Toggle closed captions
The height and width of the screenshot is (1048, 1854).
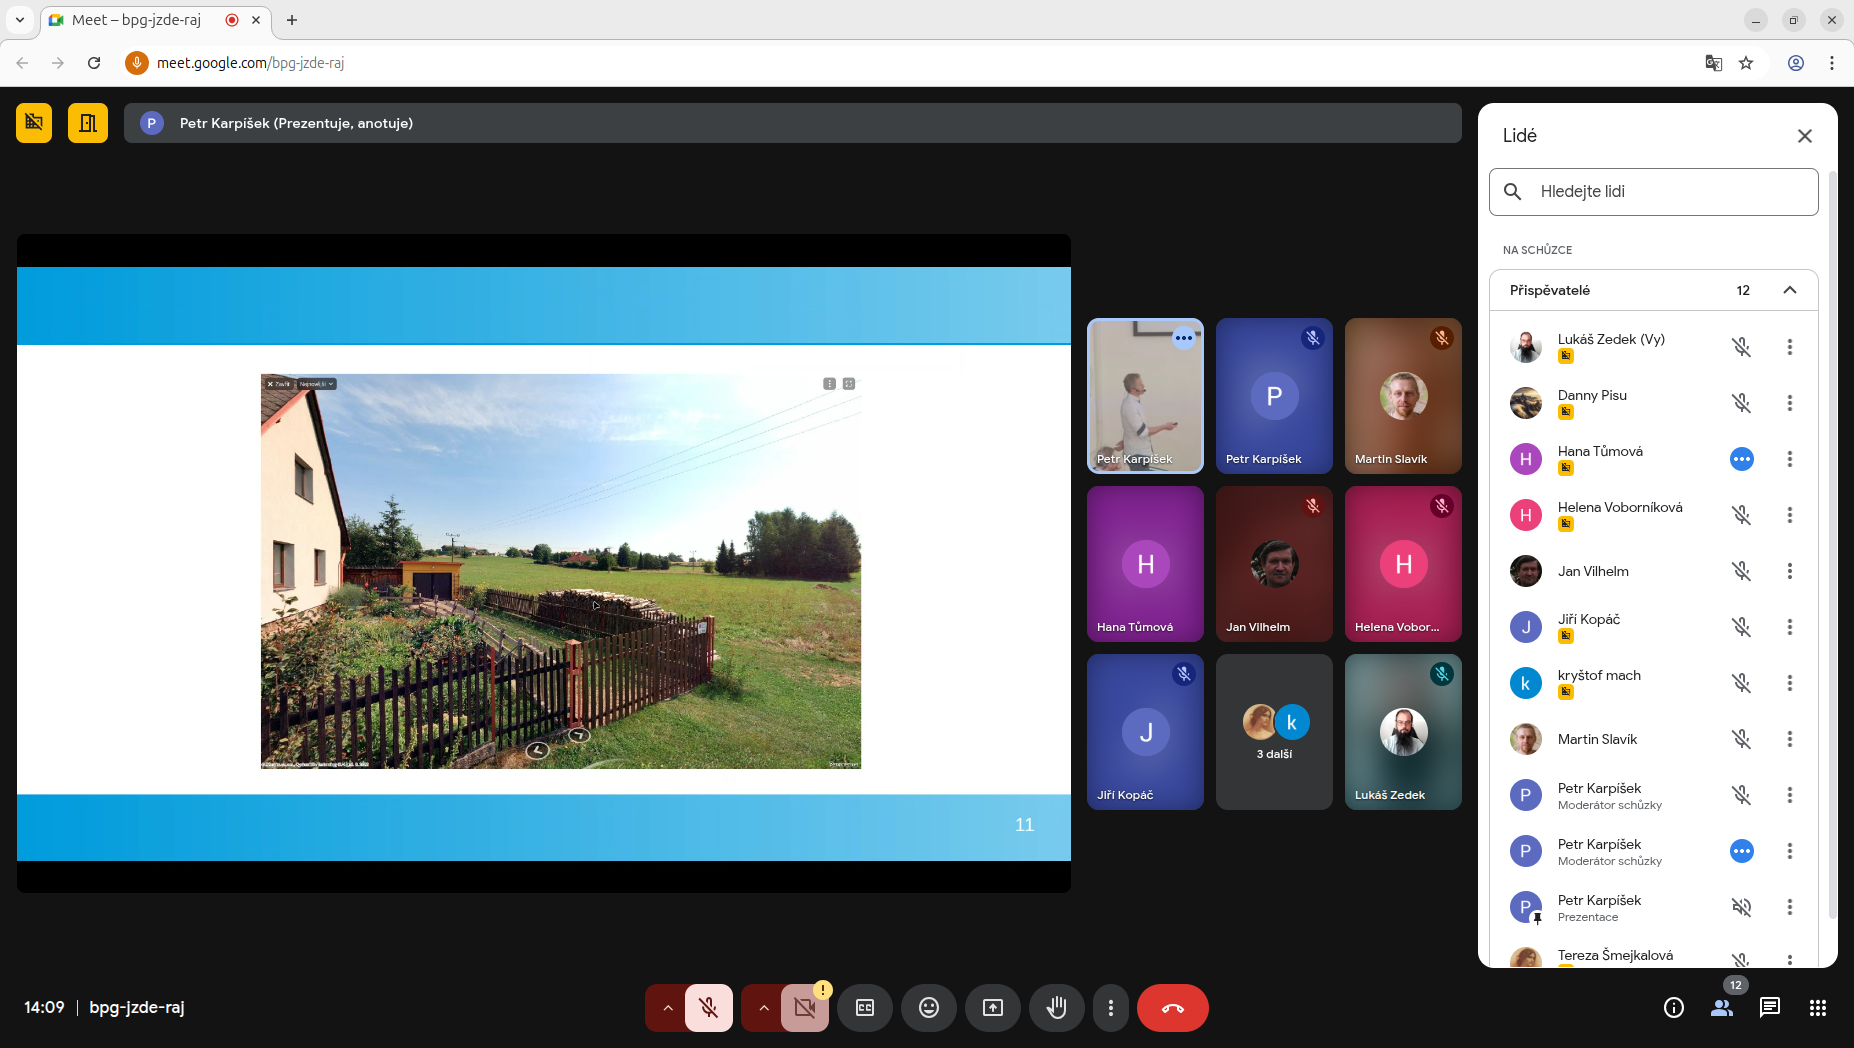(865, 1008)
